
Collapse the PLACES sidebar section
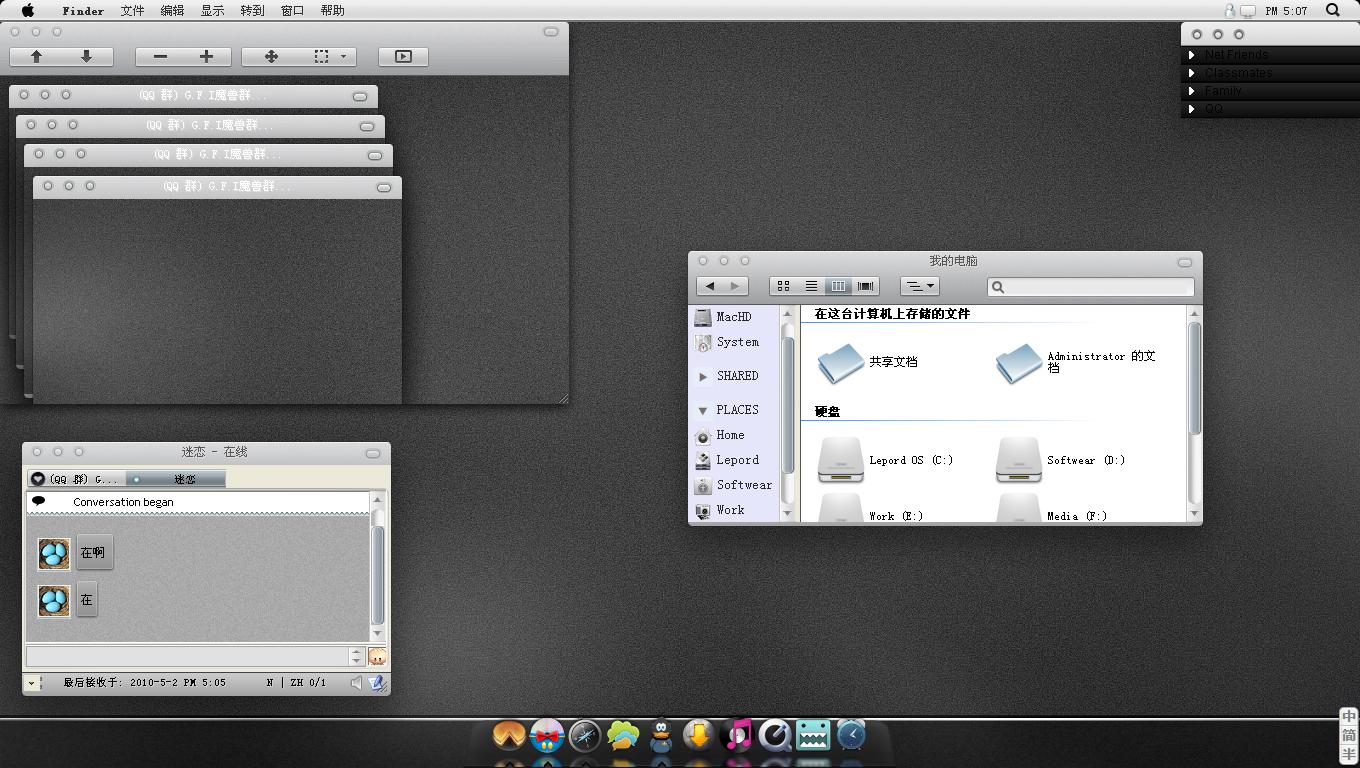[703, 410]
